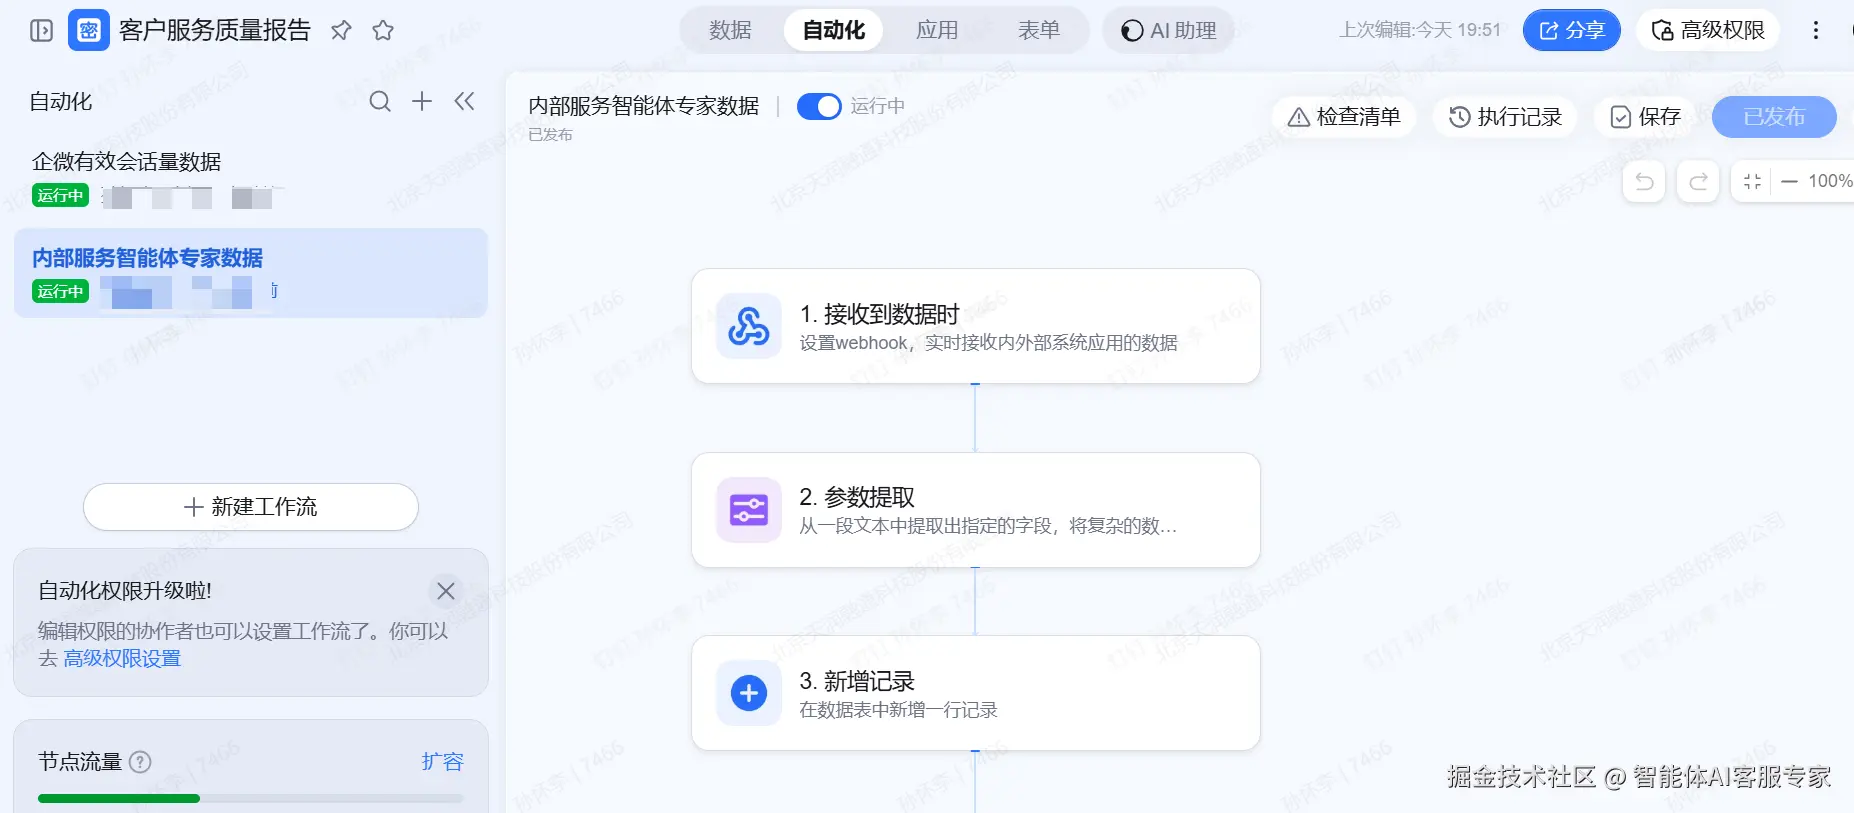Click the webhook icon on node 1

[749, 326]
